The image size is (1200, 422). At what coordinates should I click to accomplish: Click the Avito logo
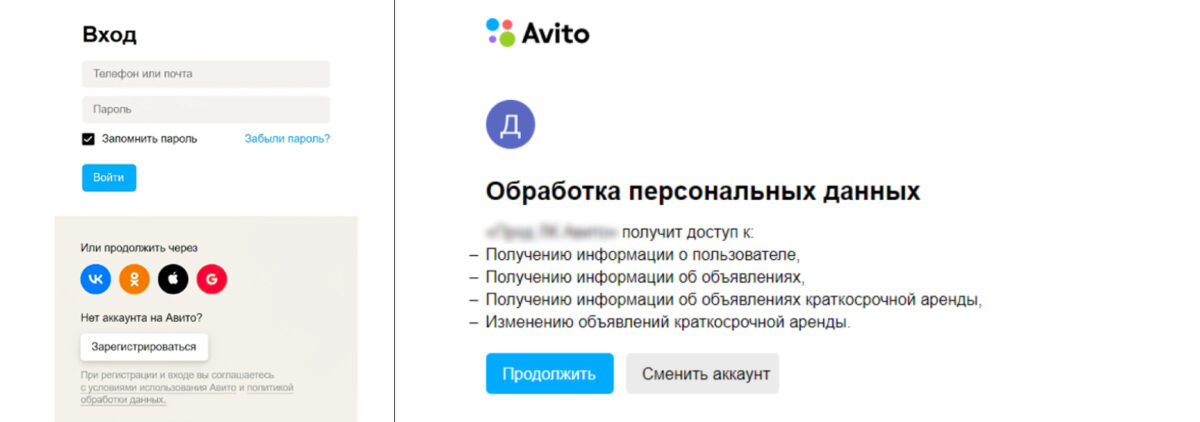click(x=538, y=33)
